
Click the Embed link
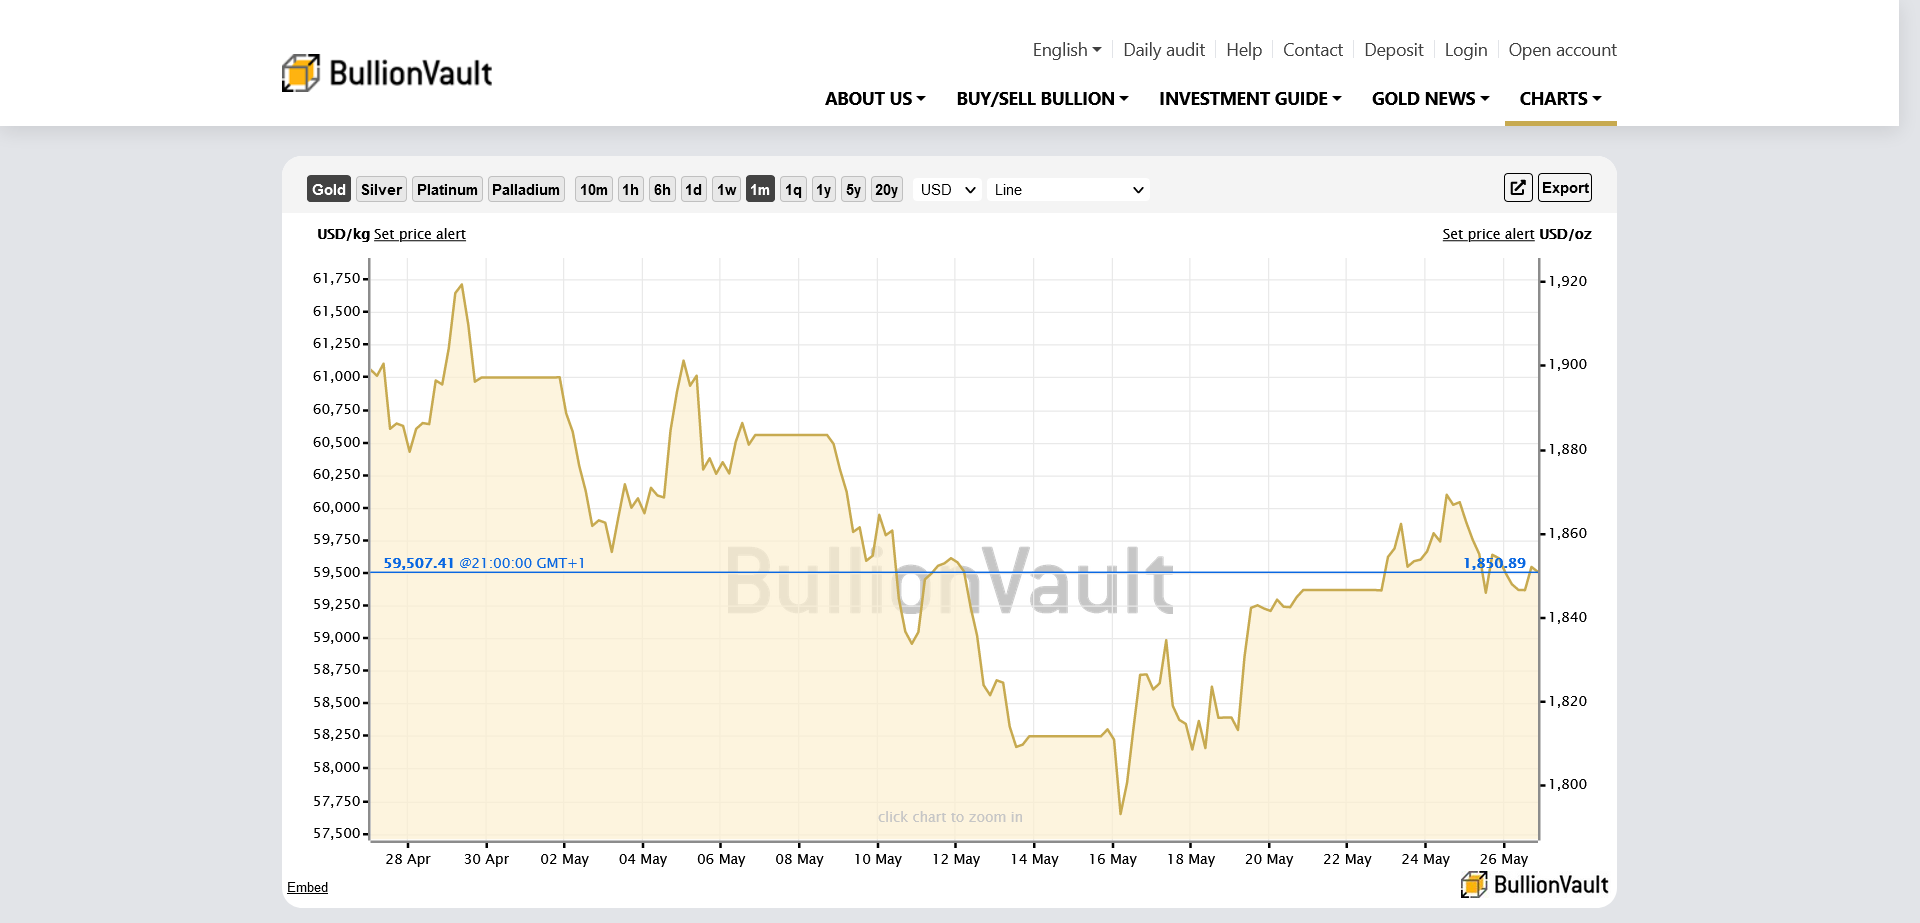[x=307, y=888]
